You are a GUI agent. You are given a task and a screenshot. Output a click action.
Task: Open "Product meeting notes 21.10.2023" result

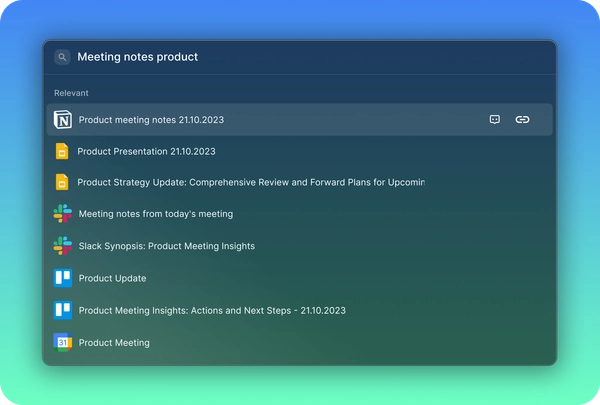(x=151, y=120)
